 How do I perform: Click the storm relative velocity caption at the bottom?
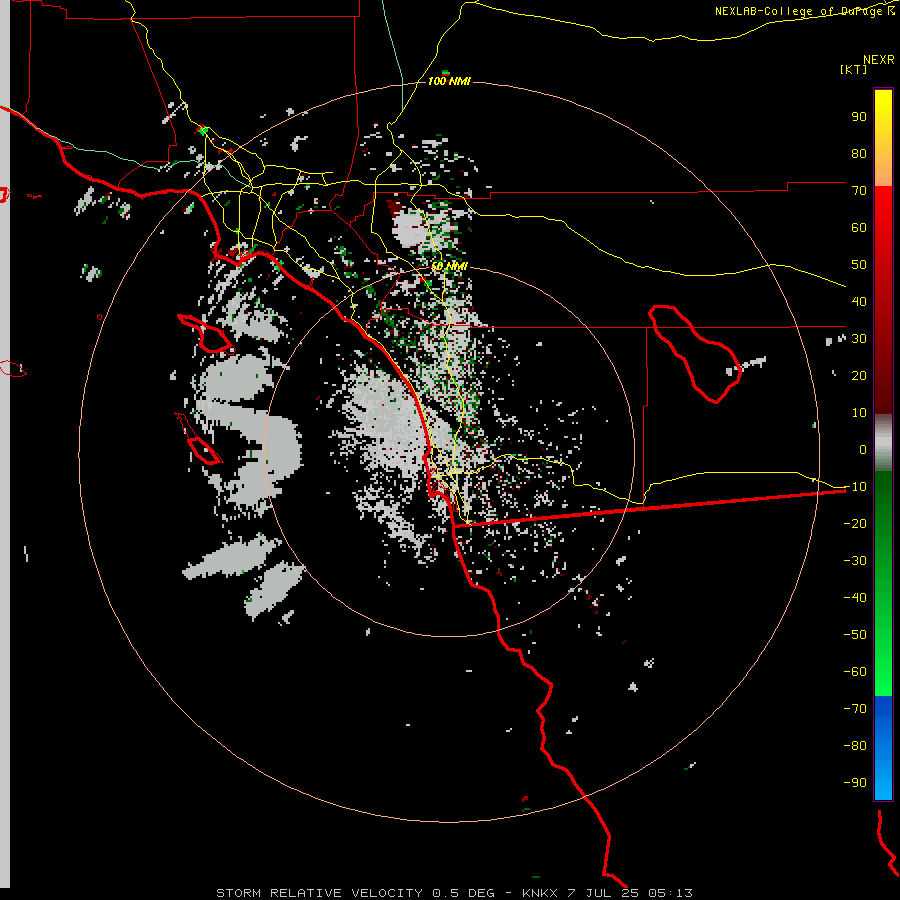454,893
